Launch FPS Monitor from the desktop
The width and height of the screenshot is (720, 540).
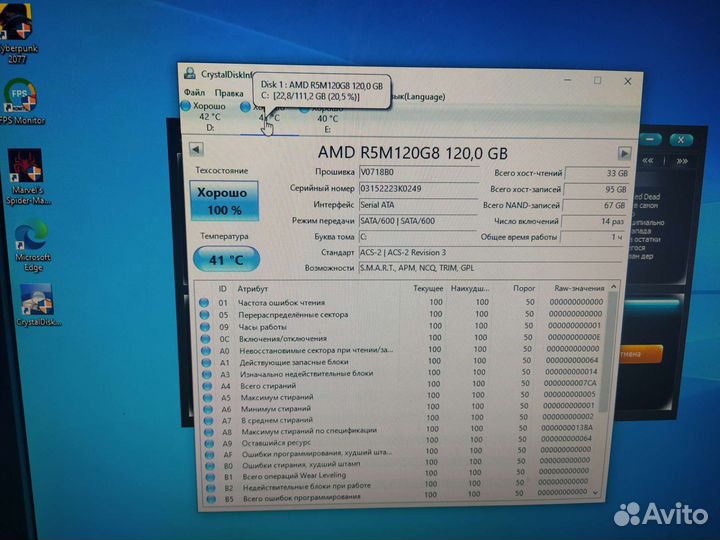click(21, 101)
